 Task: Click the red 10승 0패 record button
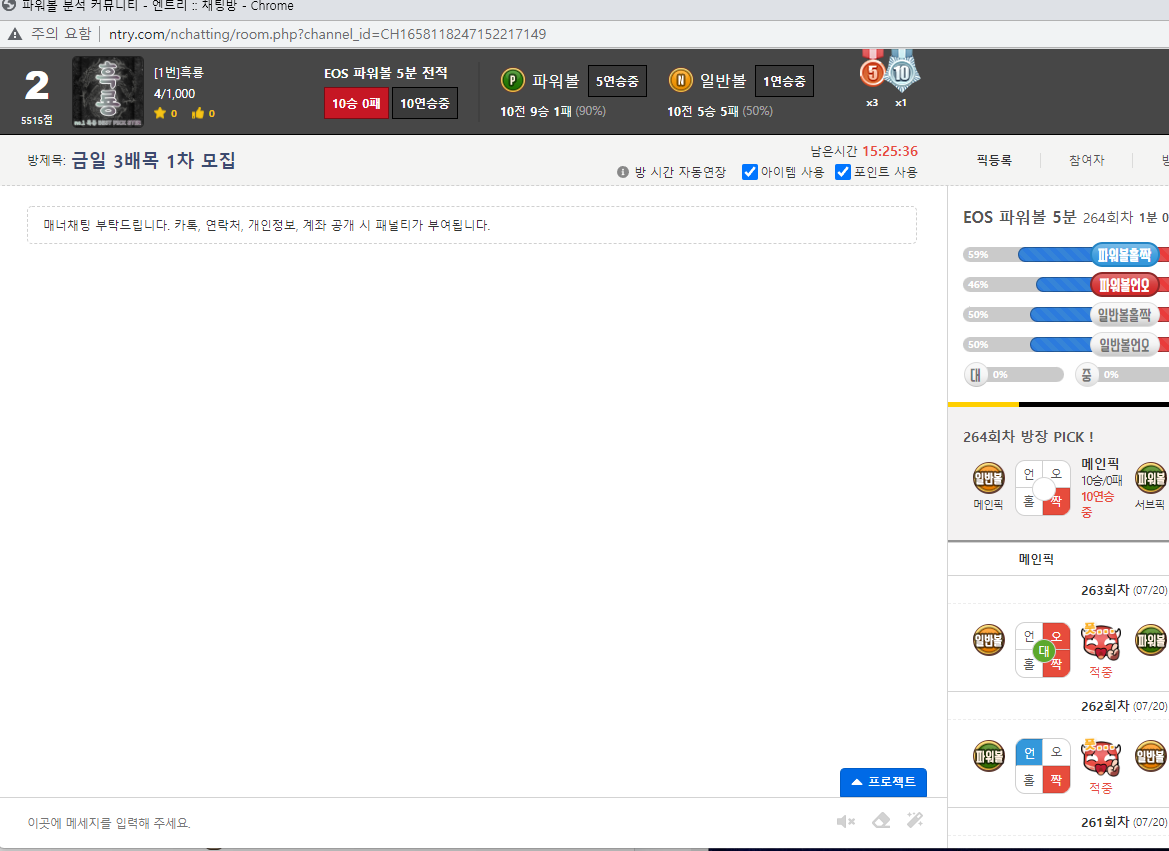coord(356,103)
